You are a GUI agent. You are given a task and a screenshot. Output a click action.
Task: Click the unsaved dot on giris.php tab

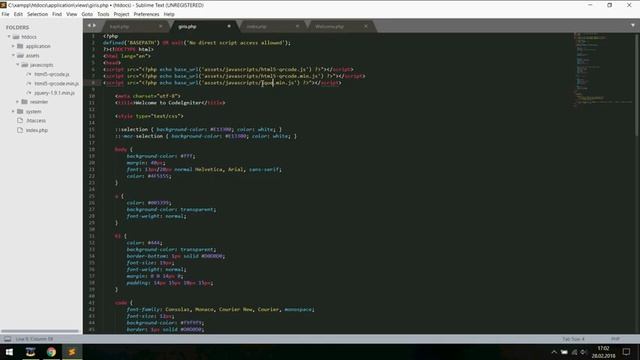click(x=229, y=26)
